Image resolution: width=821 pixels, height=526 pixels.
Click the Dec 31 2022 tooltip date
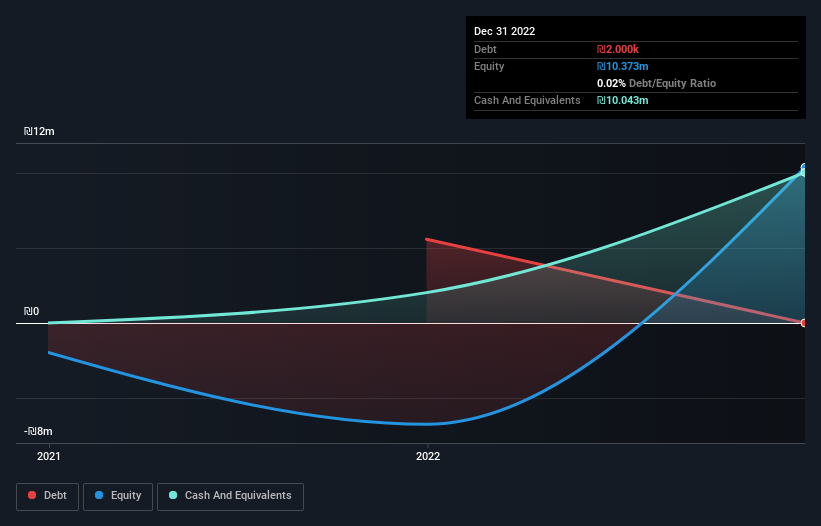504,31
